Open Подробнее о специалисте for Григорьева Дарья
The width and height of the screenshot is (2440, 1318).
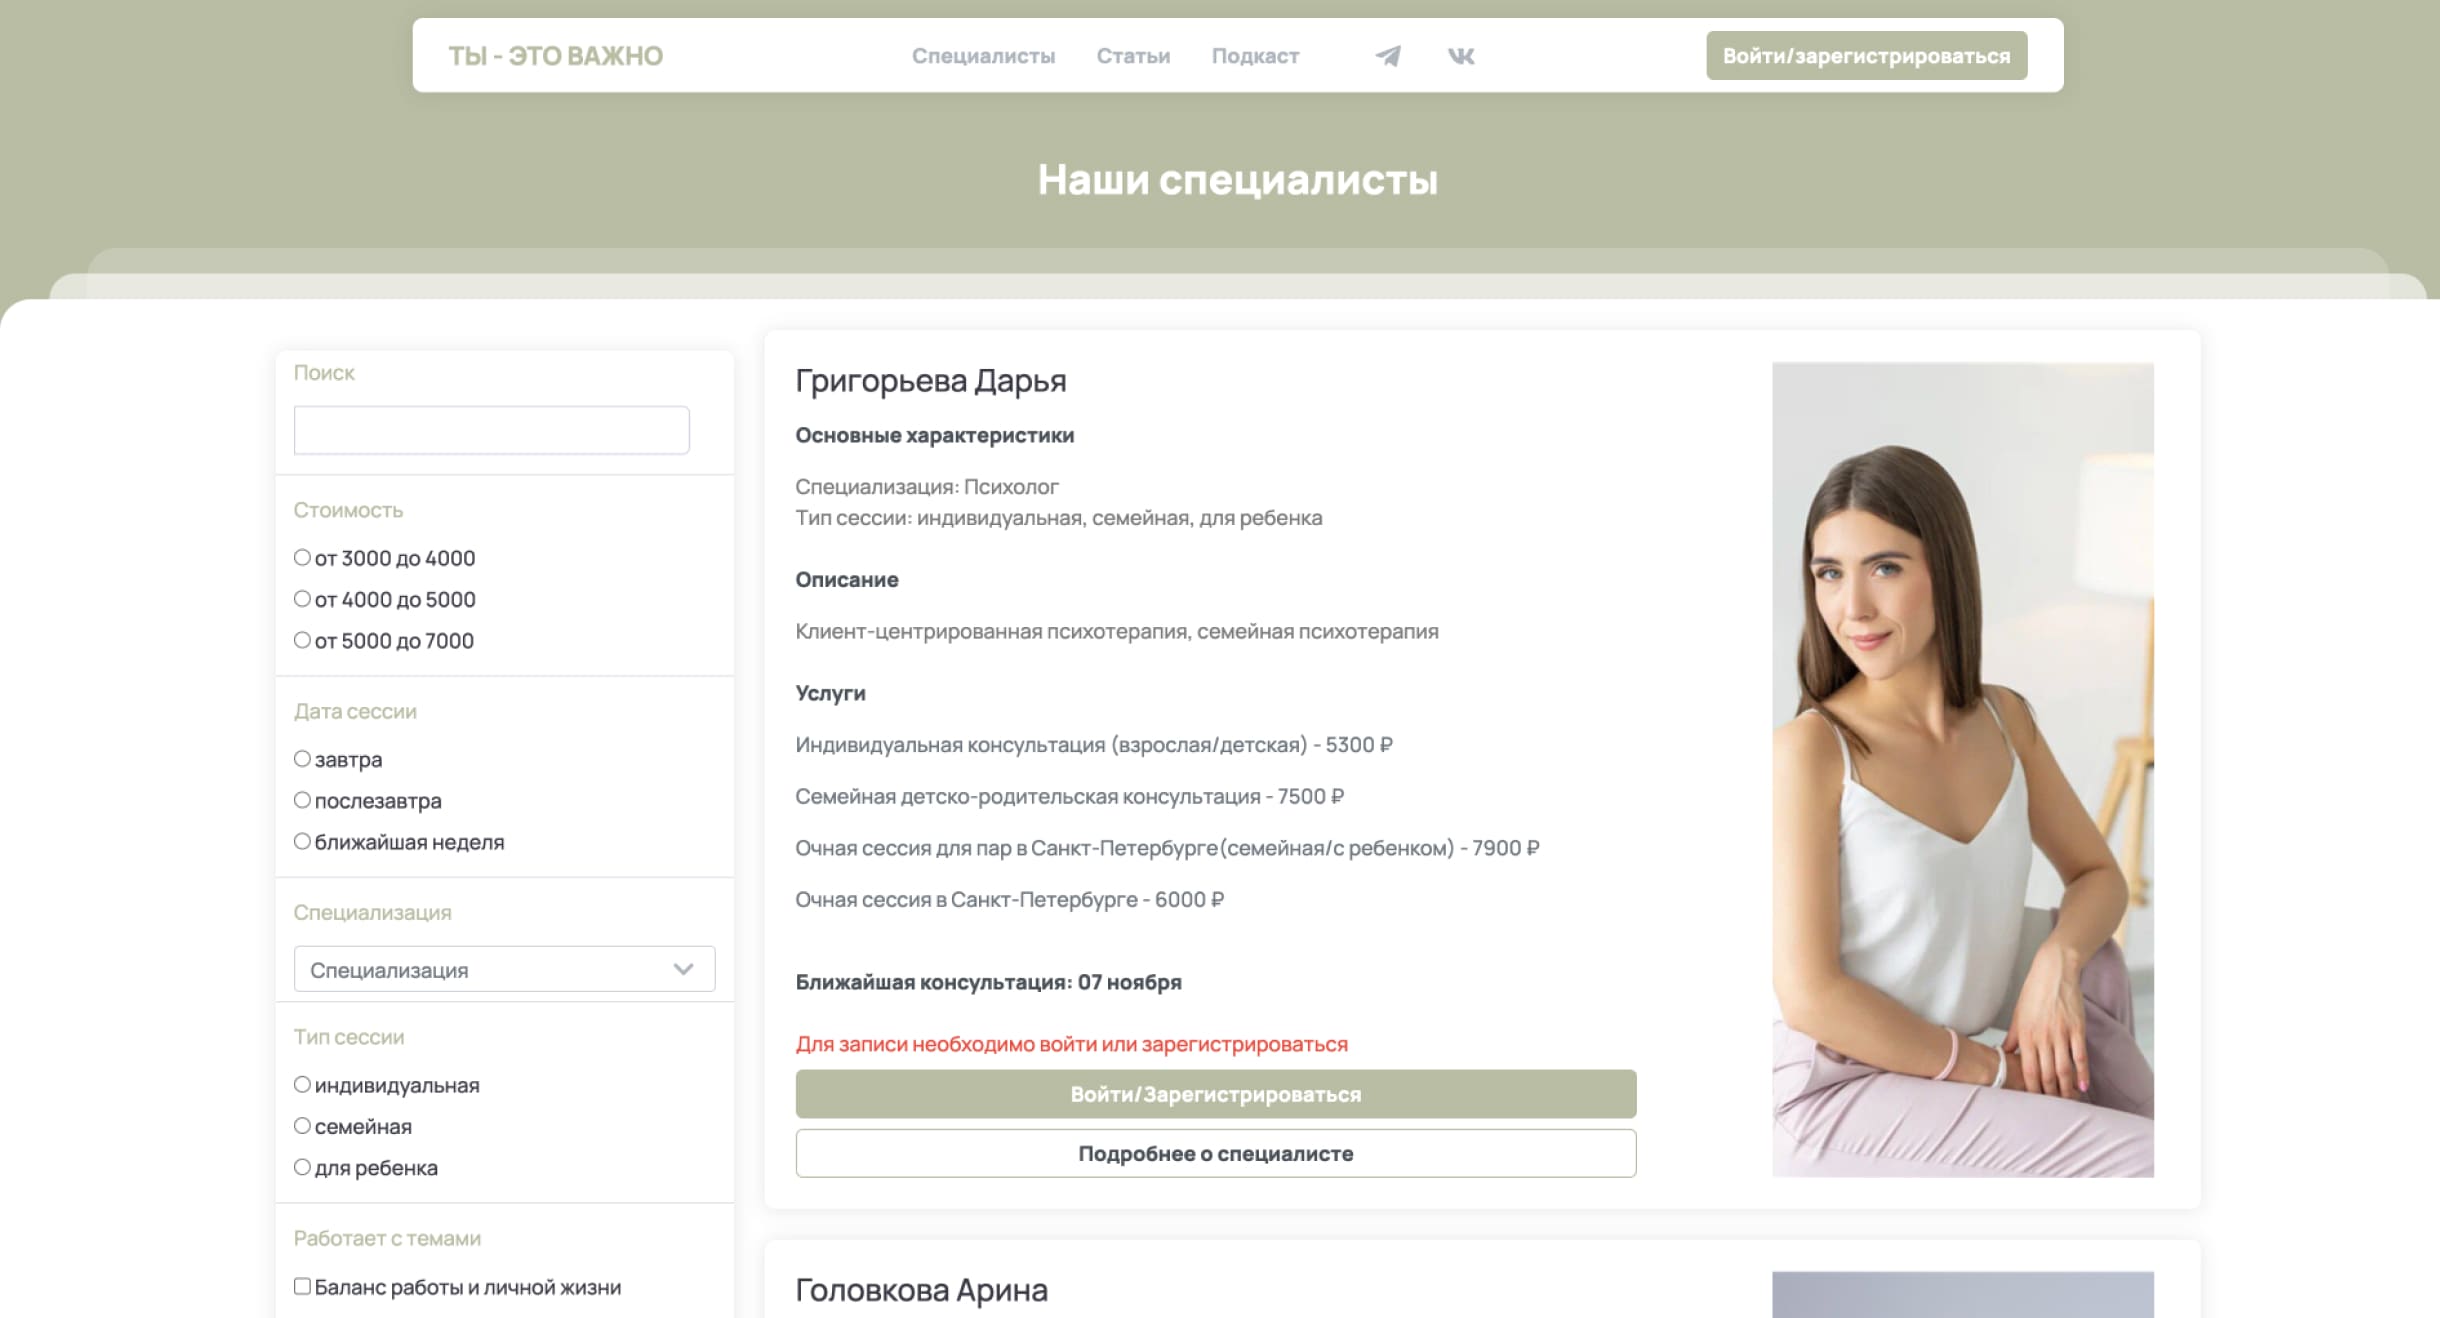point(1215,1153)
